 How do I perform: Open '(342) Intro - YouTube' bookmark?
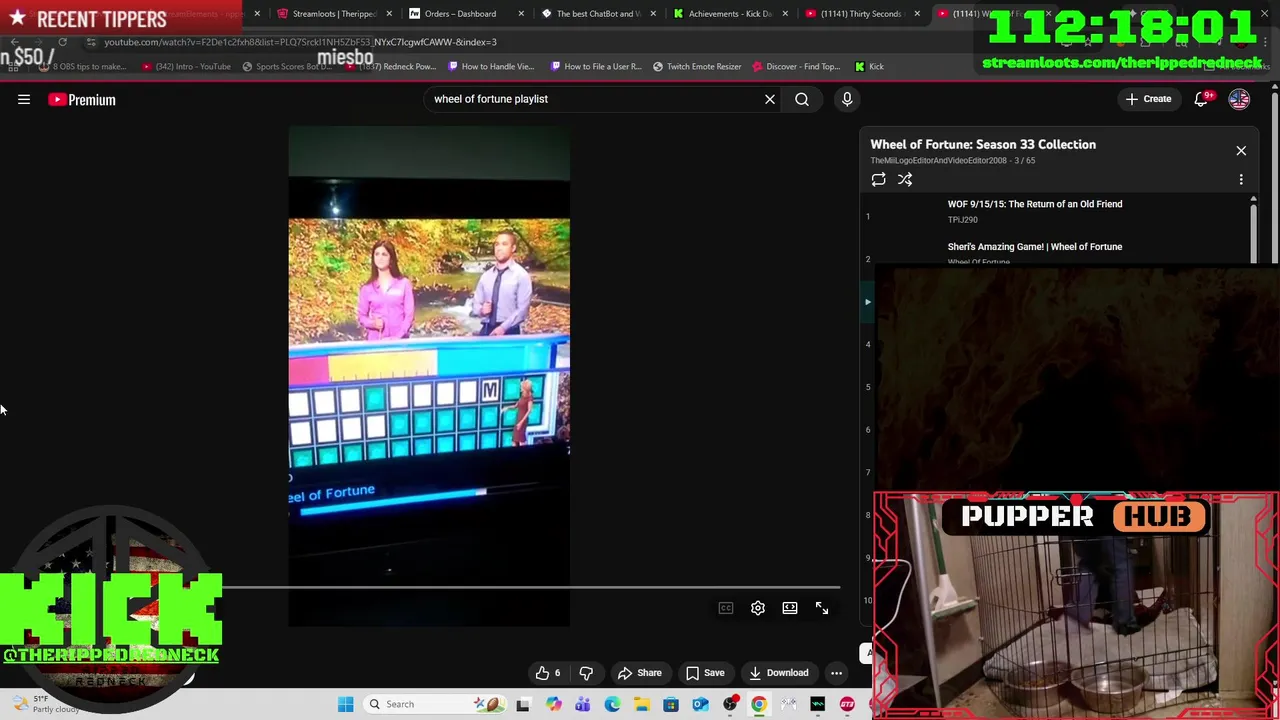[x=186, y=66]
